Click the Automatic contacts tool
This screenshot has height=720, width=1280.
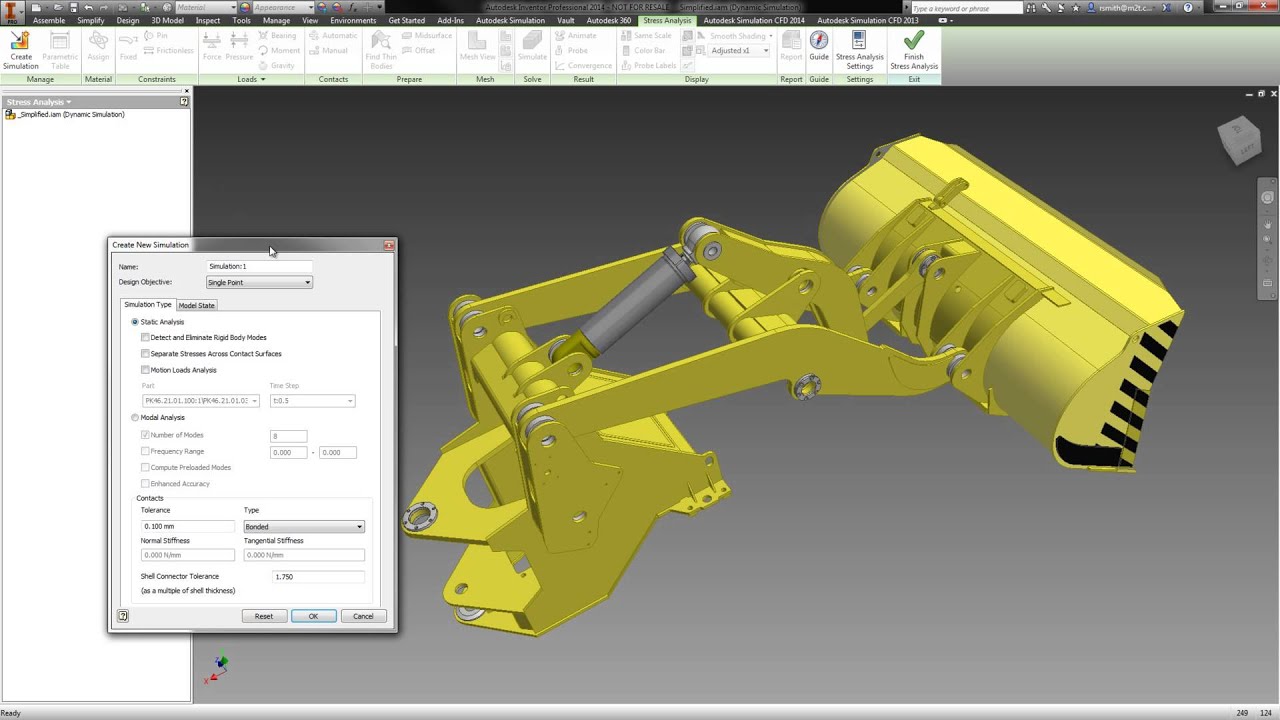332,36
